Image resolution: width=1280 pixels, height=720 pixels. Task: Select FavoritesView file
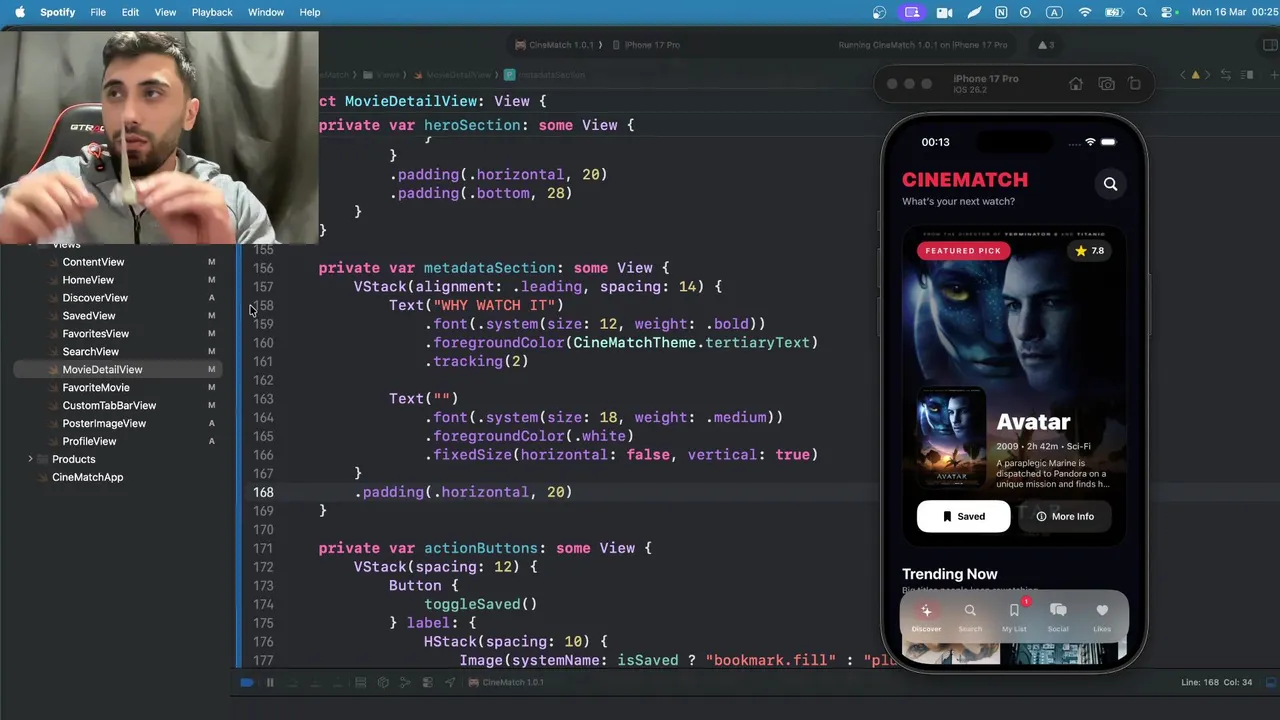pyautogui.click(x=96, y=334)
